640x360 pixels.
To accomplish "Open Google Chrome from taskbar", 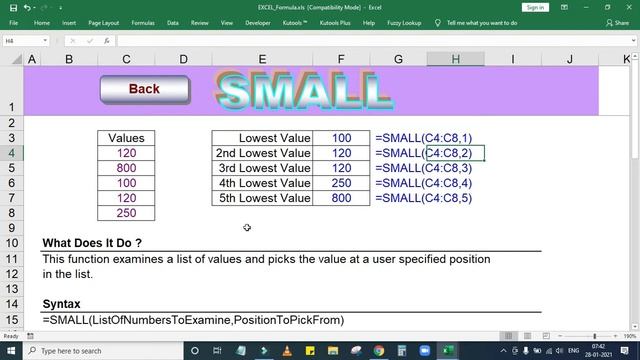I will (x=379, y=351).
